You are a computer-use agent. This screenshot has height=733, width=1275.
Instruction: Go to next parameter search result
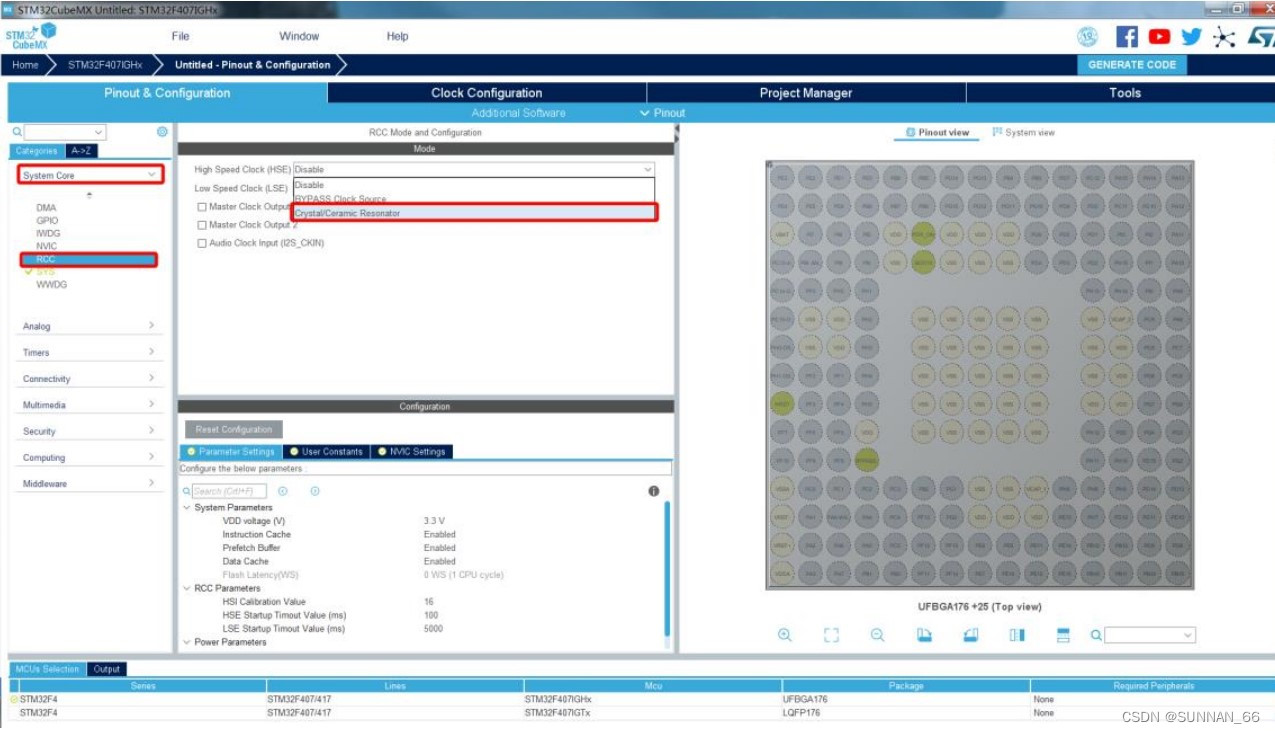tap(315, 491)
